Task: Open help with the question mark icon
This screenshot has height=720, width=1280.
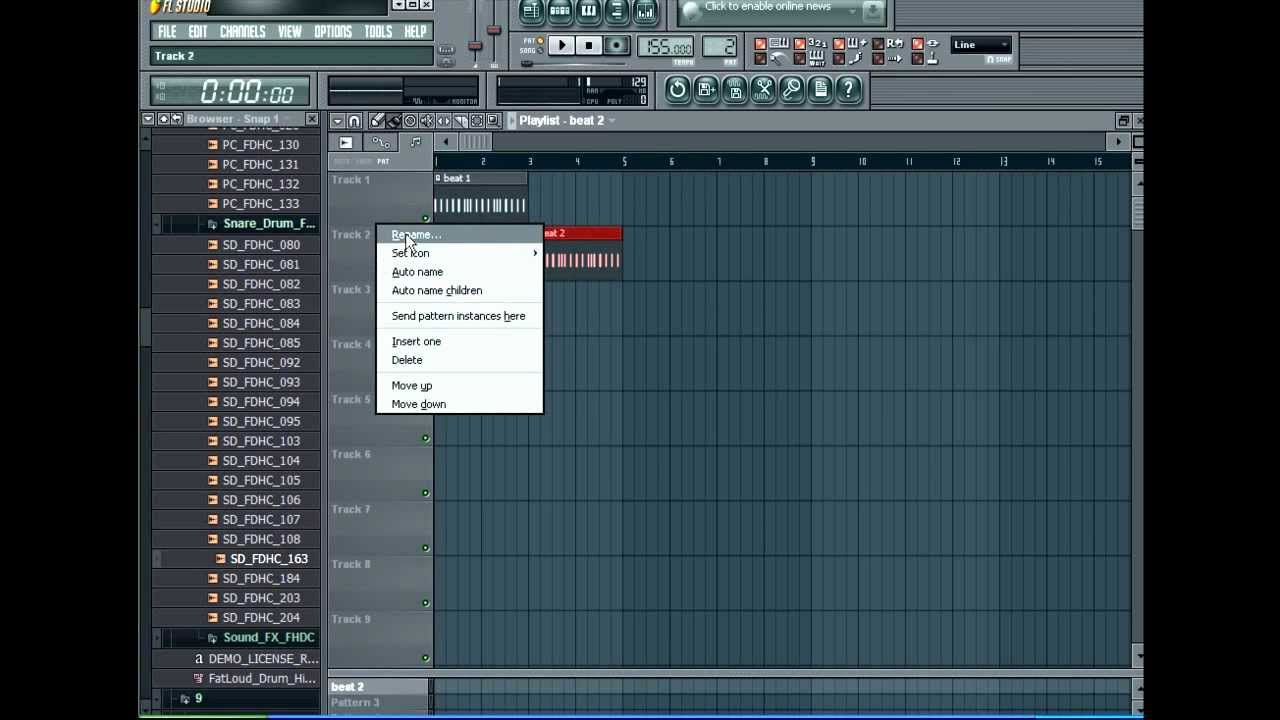Action: (849, 89)
